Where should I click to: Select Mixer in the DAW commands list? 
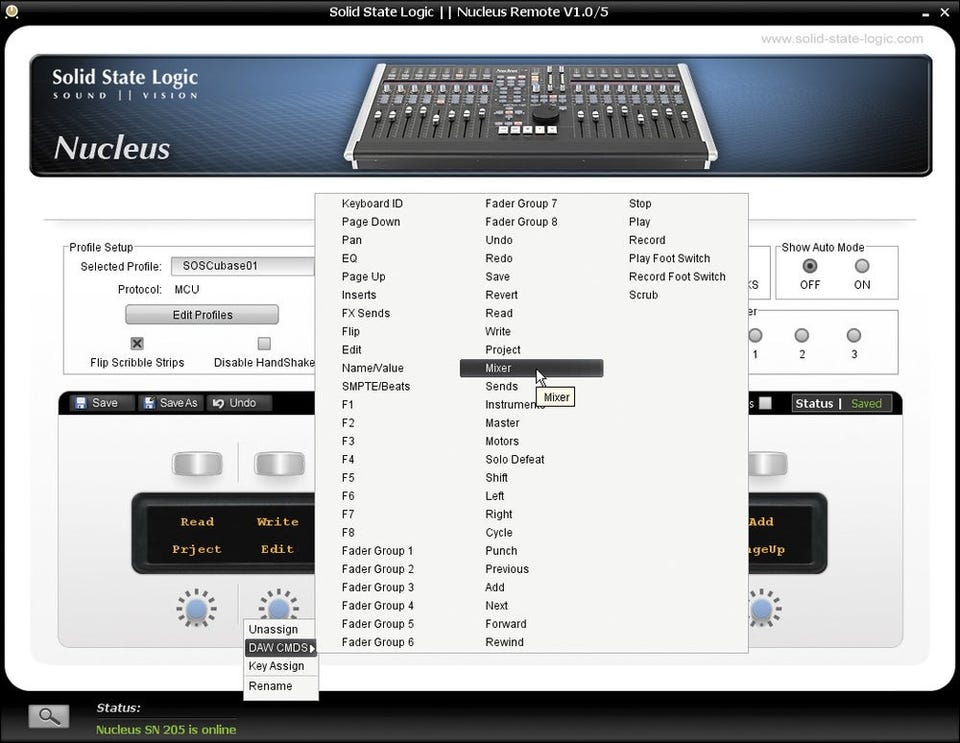pos(531,368)
